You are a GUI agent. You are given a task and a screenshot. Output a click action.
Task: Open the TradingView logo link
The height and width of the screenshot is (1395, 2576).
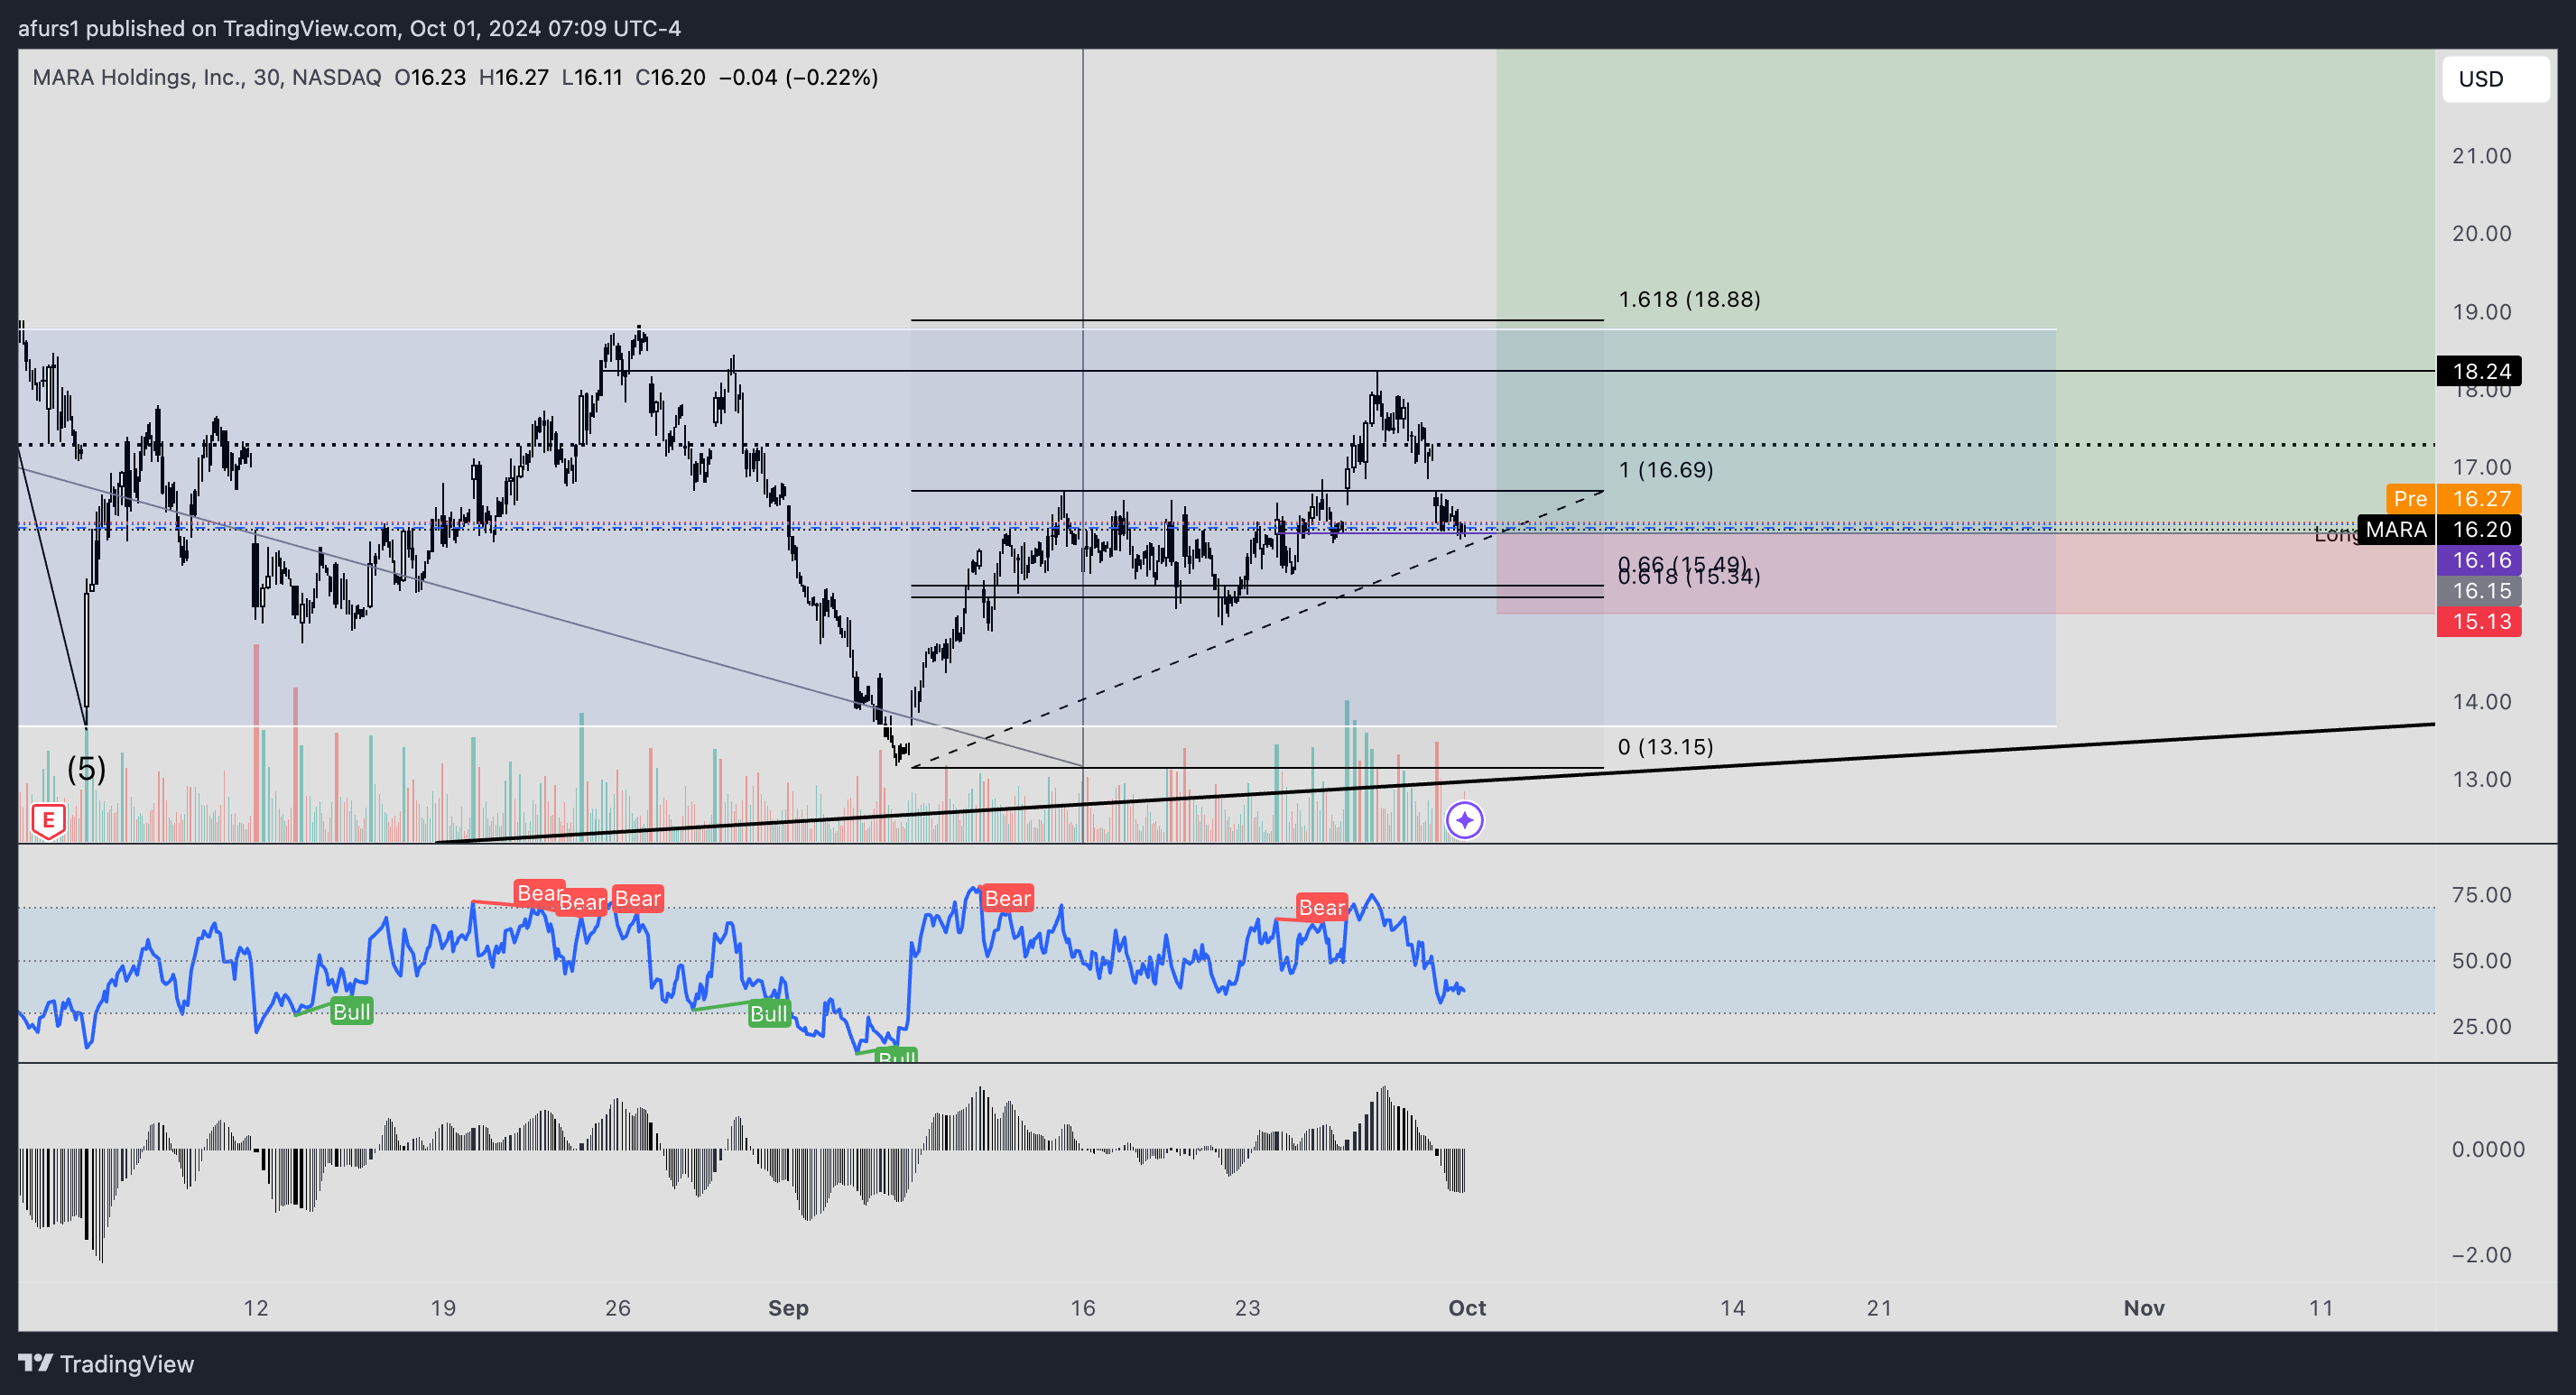point(106,1364)
